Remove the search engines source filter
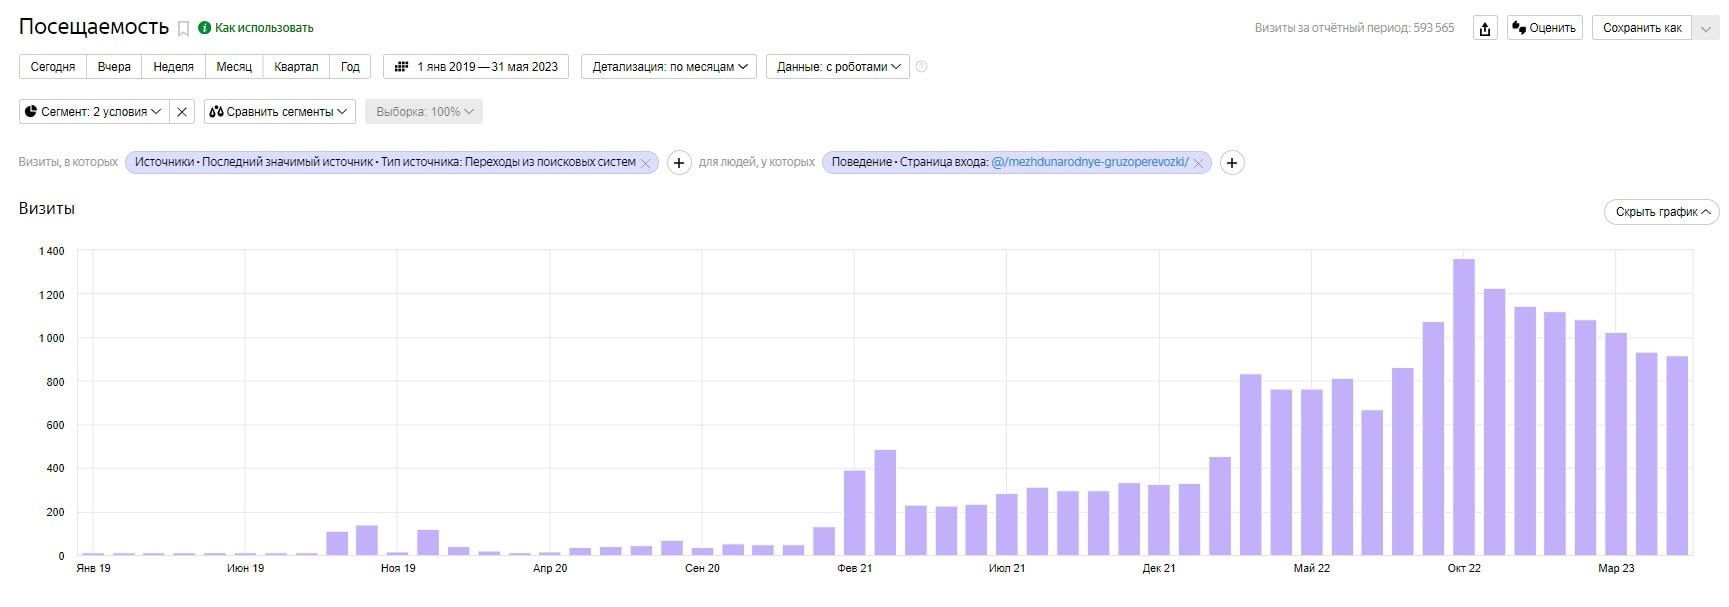Image resolution: width=1729 pixels, height=607 pixels. tap(646, 163)
